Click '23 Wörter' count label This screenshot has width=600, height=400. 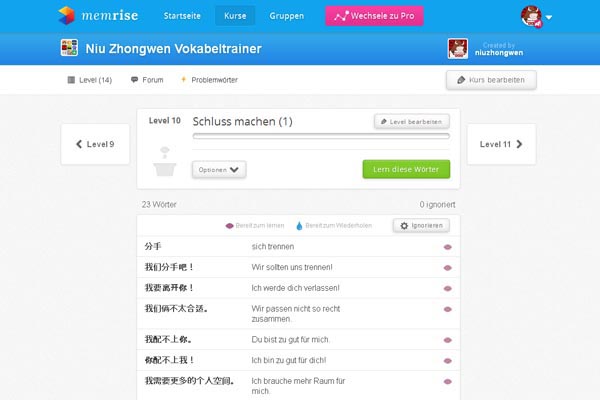coord(159,204)
